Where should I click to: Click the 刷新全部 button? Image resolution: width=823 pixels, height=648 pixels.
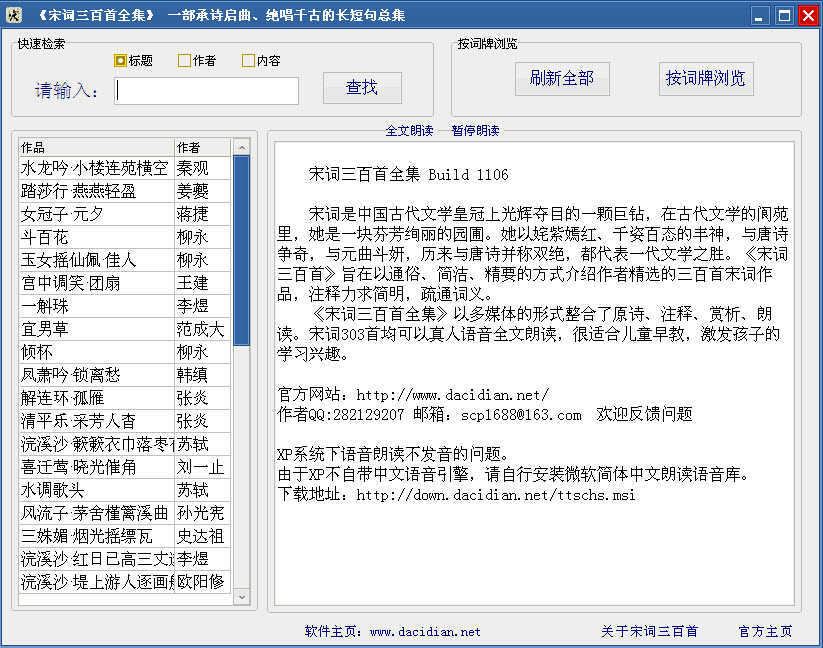point(562,78)
